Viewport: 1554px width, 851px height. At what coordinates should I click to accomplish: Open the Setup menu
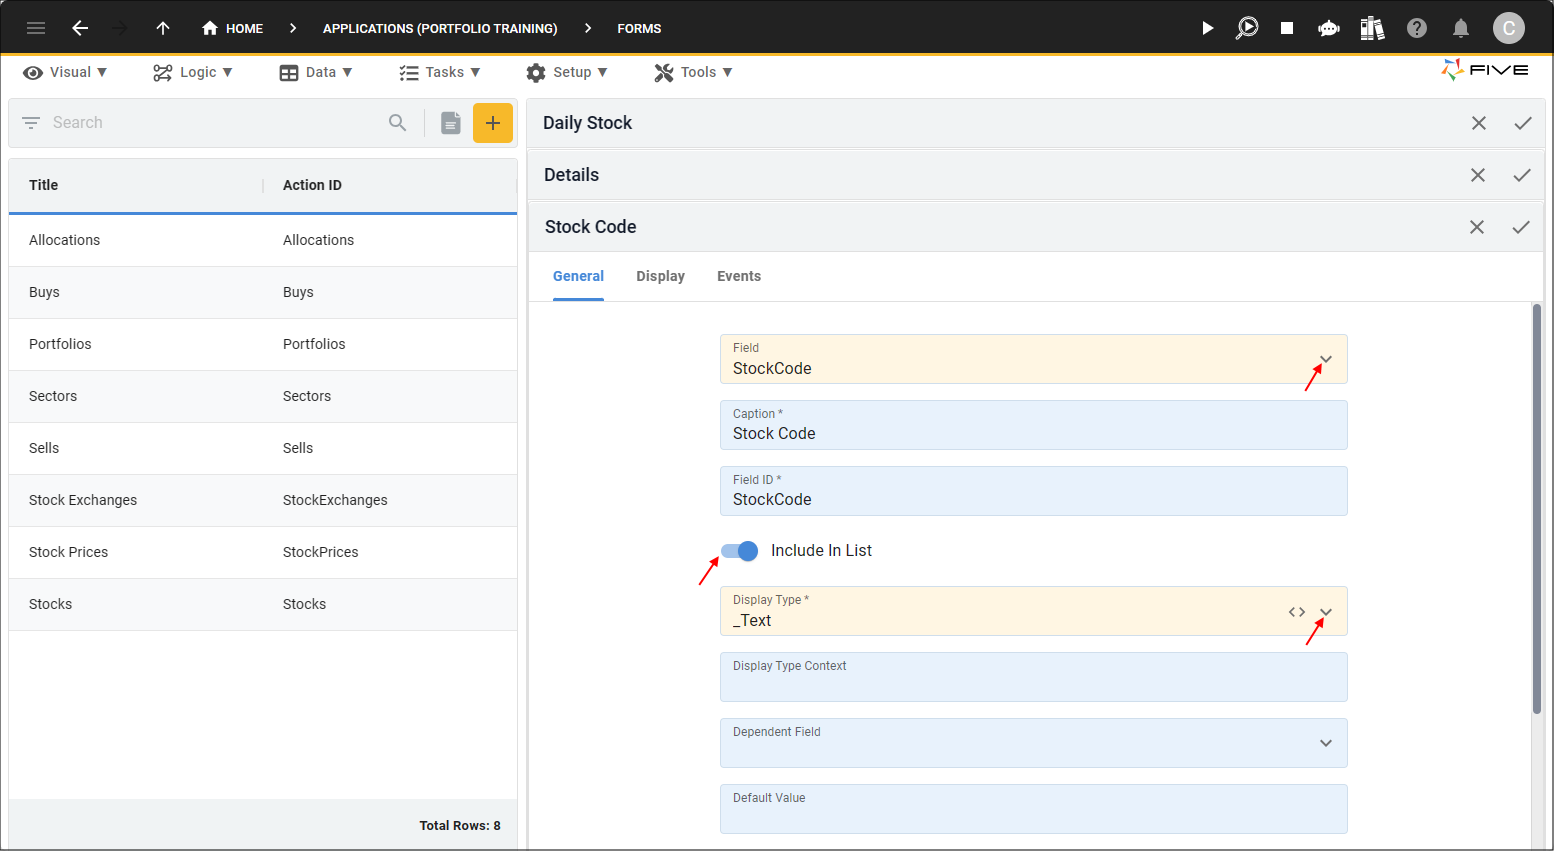(x=567, y=72)
